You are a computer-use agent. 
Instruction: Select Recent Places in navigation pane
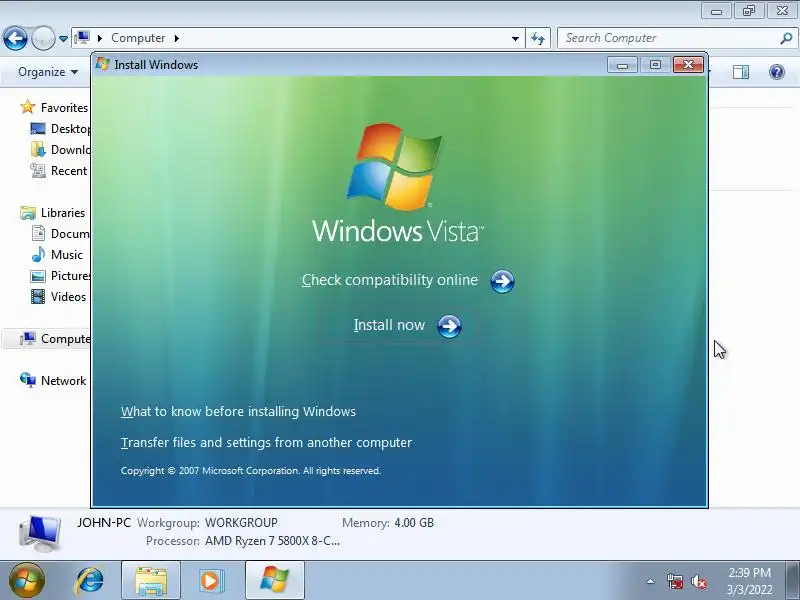(x=69, y=171)
